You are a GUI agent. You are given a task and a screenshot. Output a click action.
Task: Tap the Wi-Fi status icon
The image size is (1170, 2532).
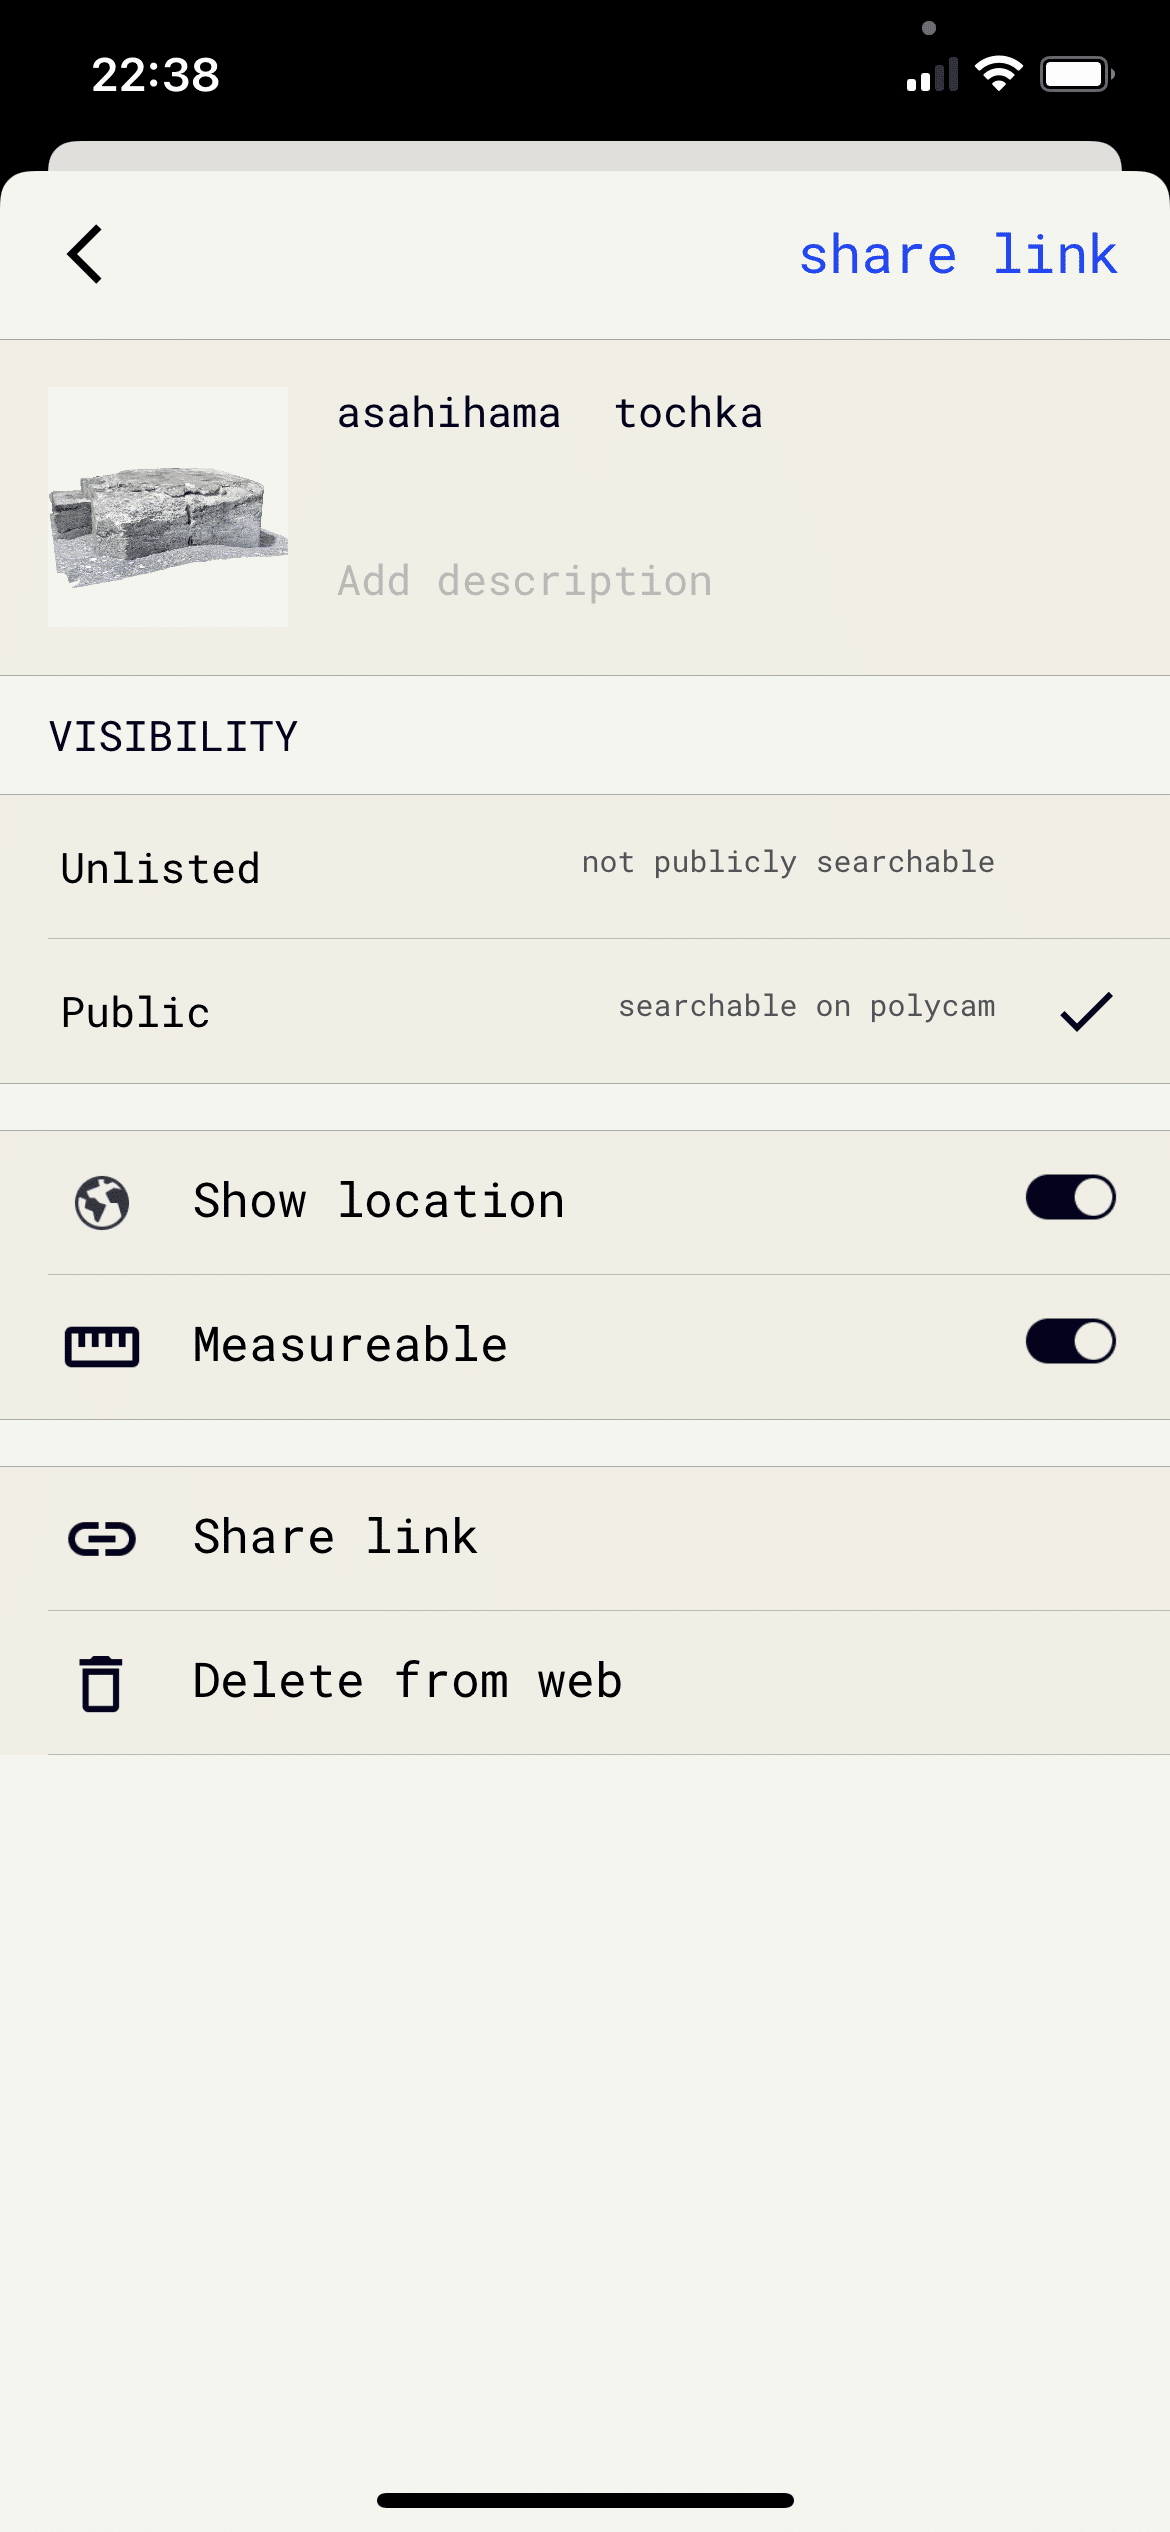click(x=998, y=74)
